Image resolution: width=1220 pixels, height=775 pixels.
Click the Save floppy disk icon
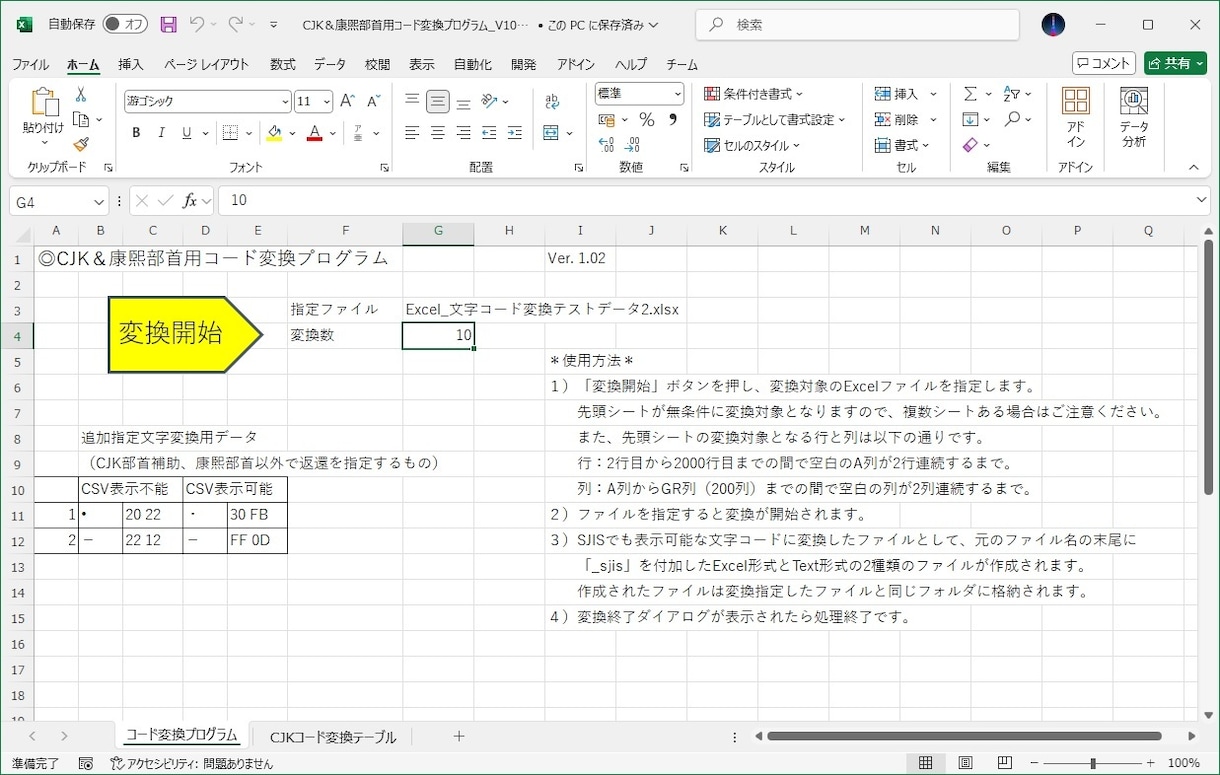(168, 24)
